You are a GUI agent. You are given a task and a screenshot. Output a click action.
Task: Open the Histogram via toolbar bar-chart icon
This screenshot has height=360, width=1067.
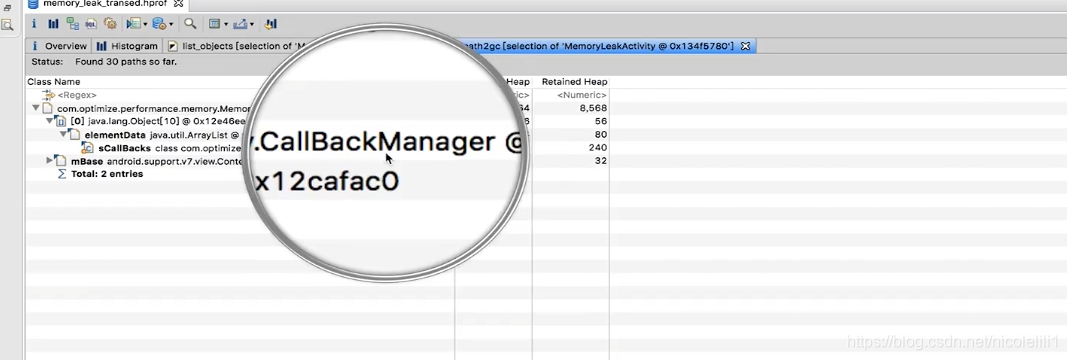coord(53,24)
